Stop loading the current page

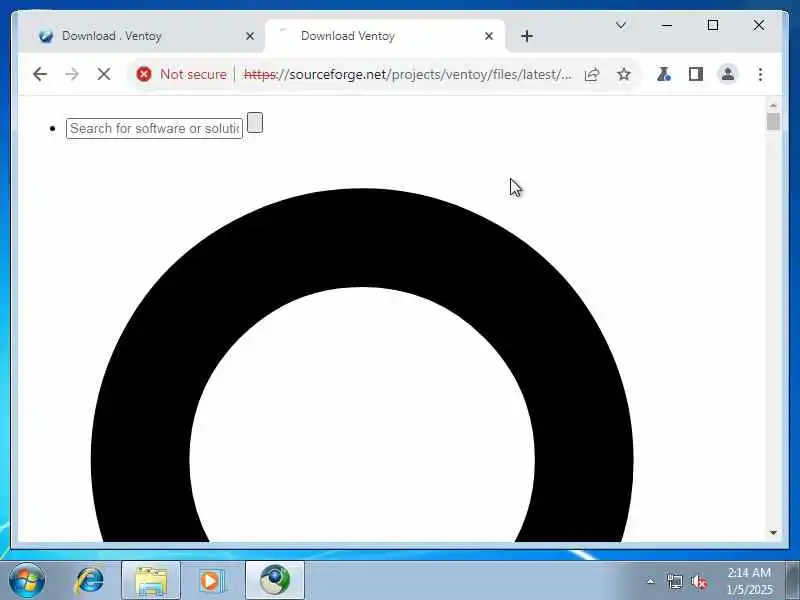(x=104, y=74)
